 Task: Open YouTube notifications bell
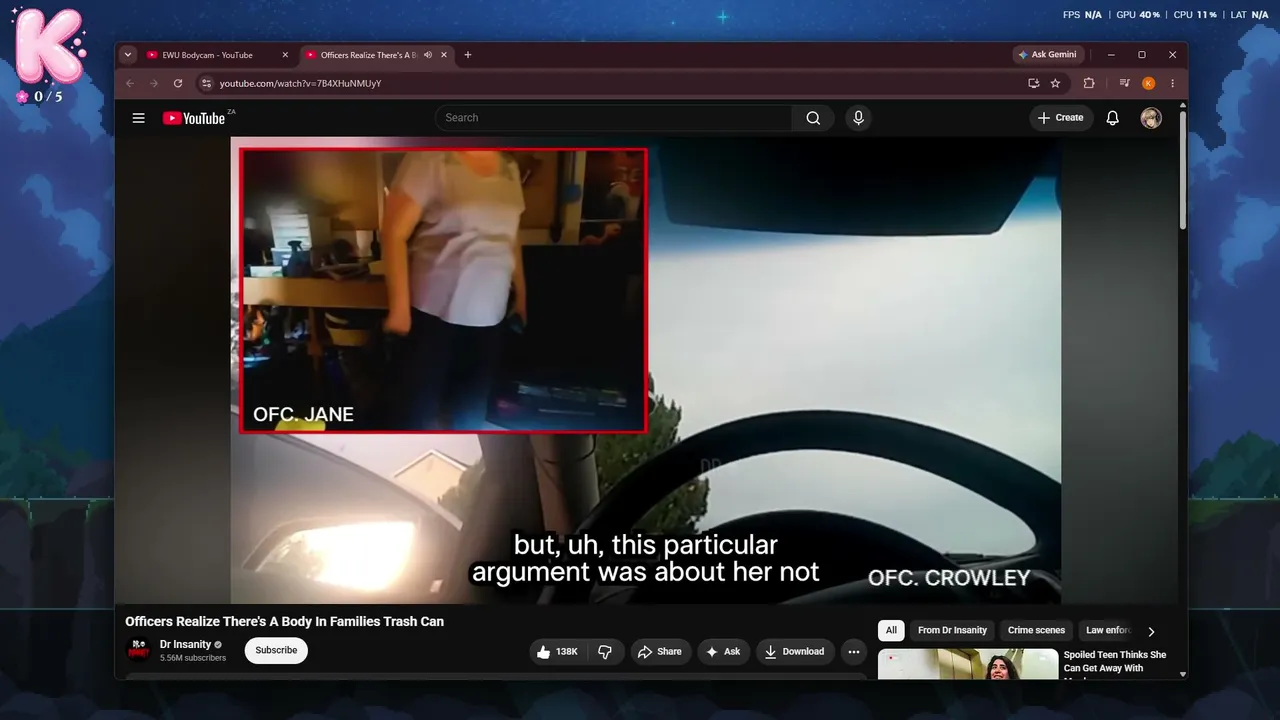point(1112,118)
